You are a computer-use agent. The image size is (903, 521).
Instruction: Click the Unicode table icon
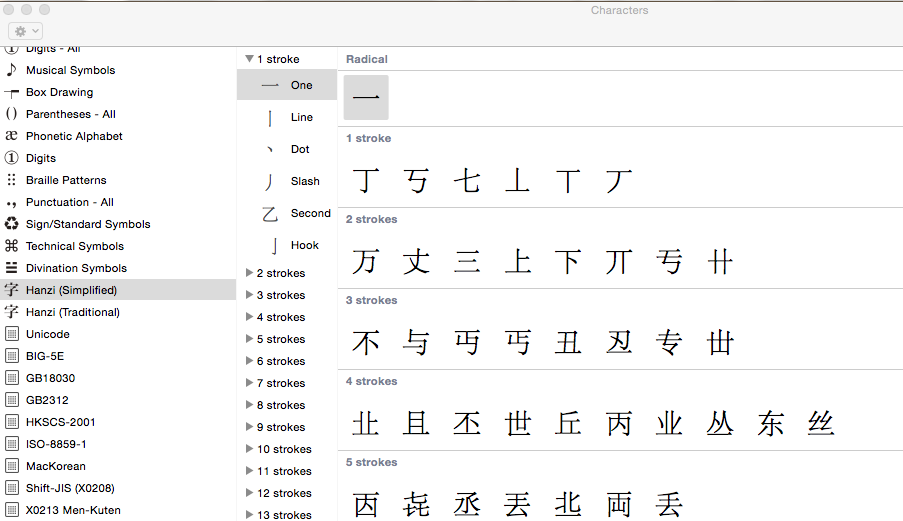(x=12, y=334)
